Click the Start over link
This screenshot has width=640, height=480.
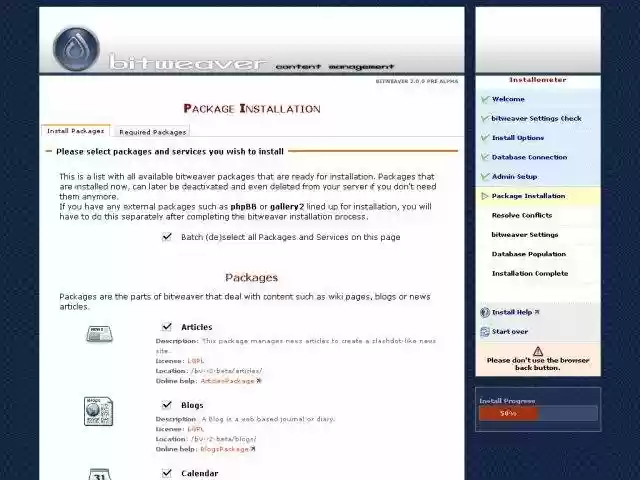(510, 332)
